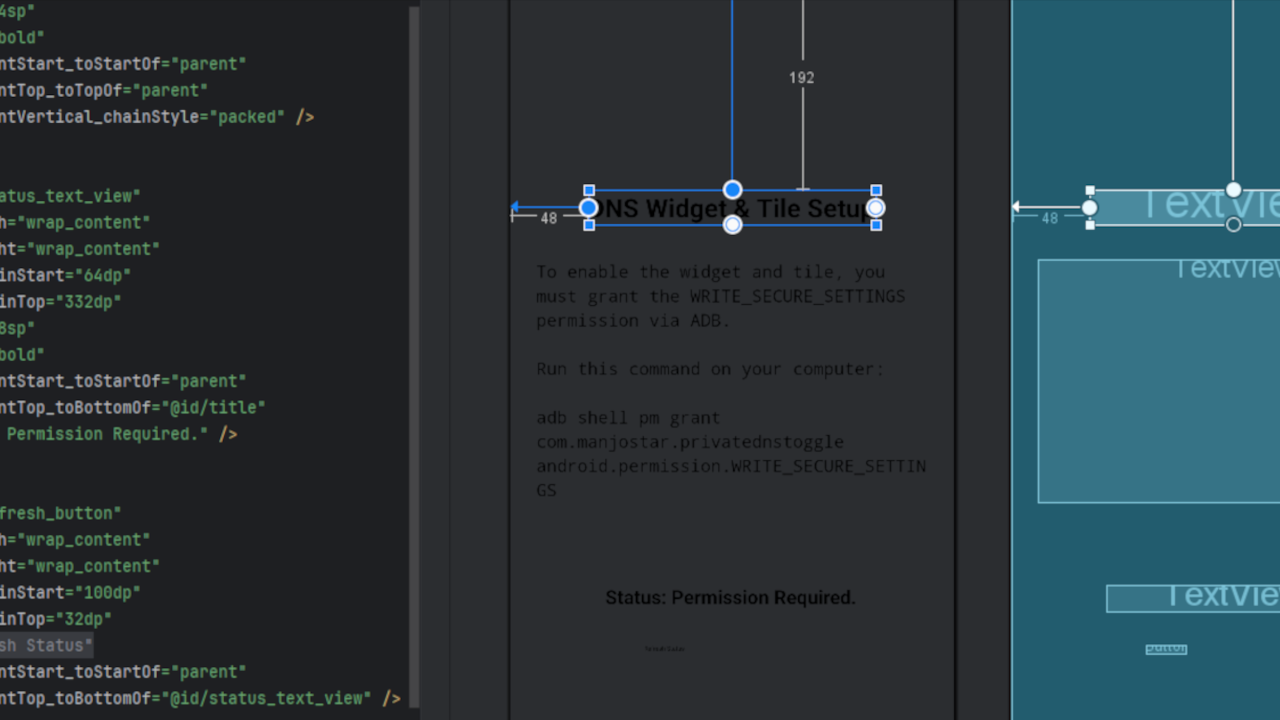The height and width of the screenshot is (720, 1280).
Task: Place cursor in the chainStyle="packed" code line
Action: pyautogui.click(x=150, y=117)
